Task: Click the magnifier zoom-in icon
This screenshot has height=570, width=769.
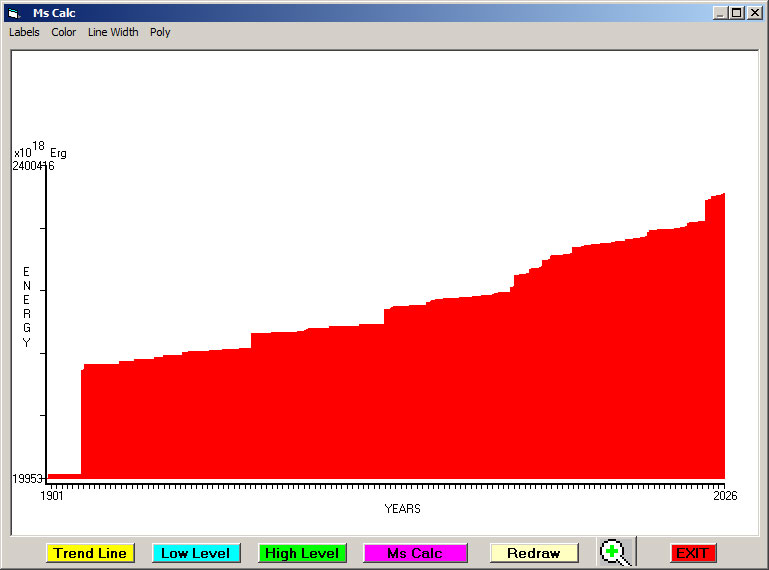Action: [615, 552]
